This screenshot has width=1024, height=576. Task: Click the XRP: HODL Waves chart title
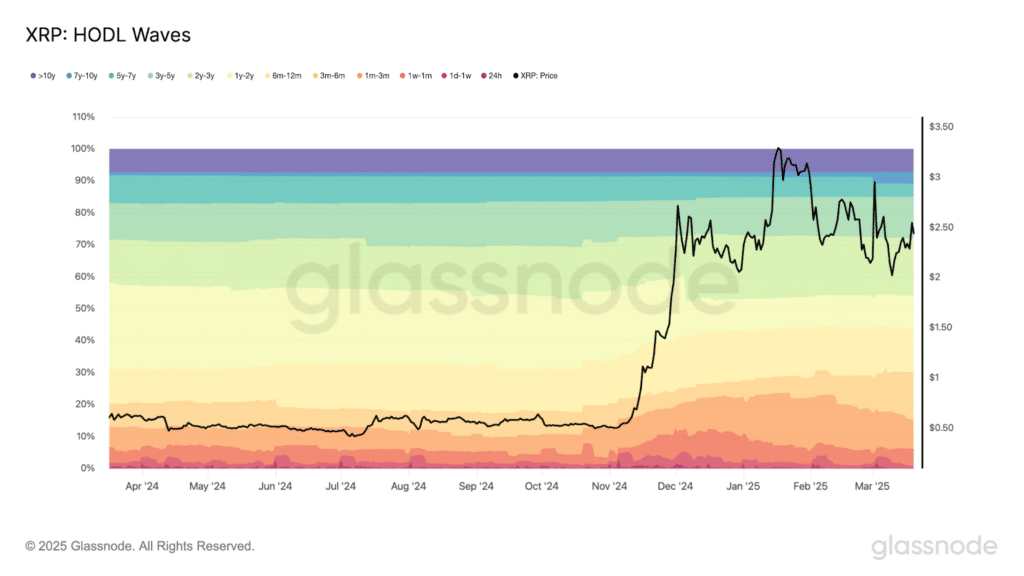[108, 35]
